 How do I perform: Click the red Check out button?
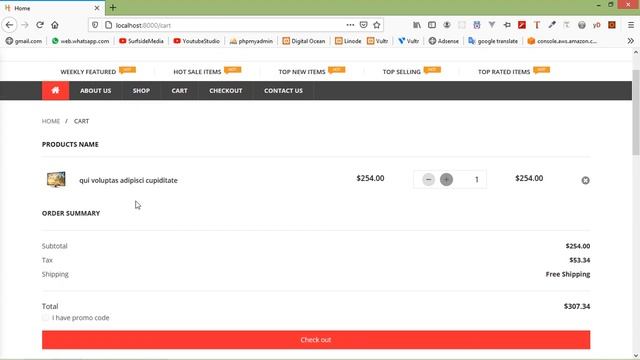316,340
